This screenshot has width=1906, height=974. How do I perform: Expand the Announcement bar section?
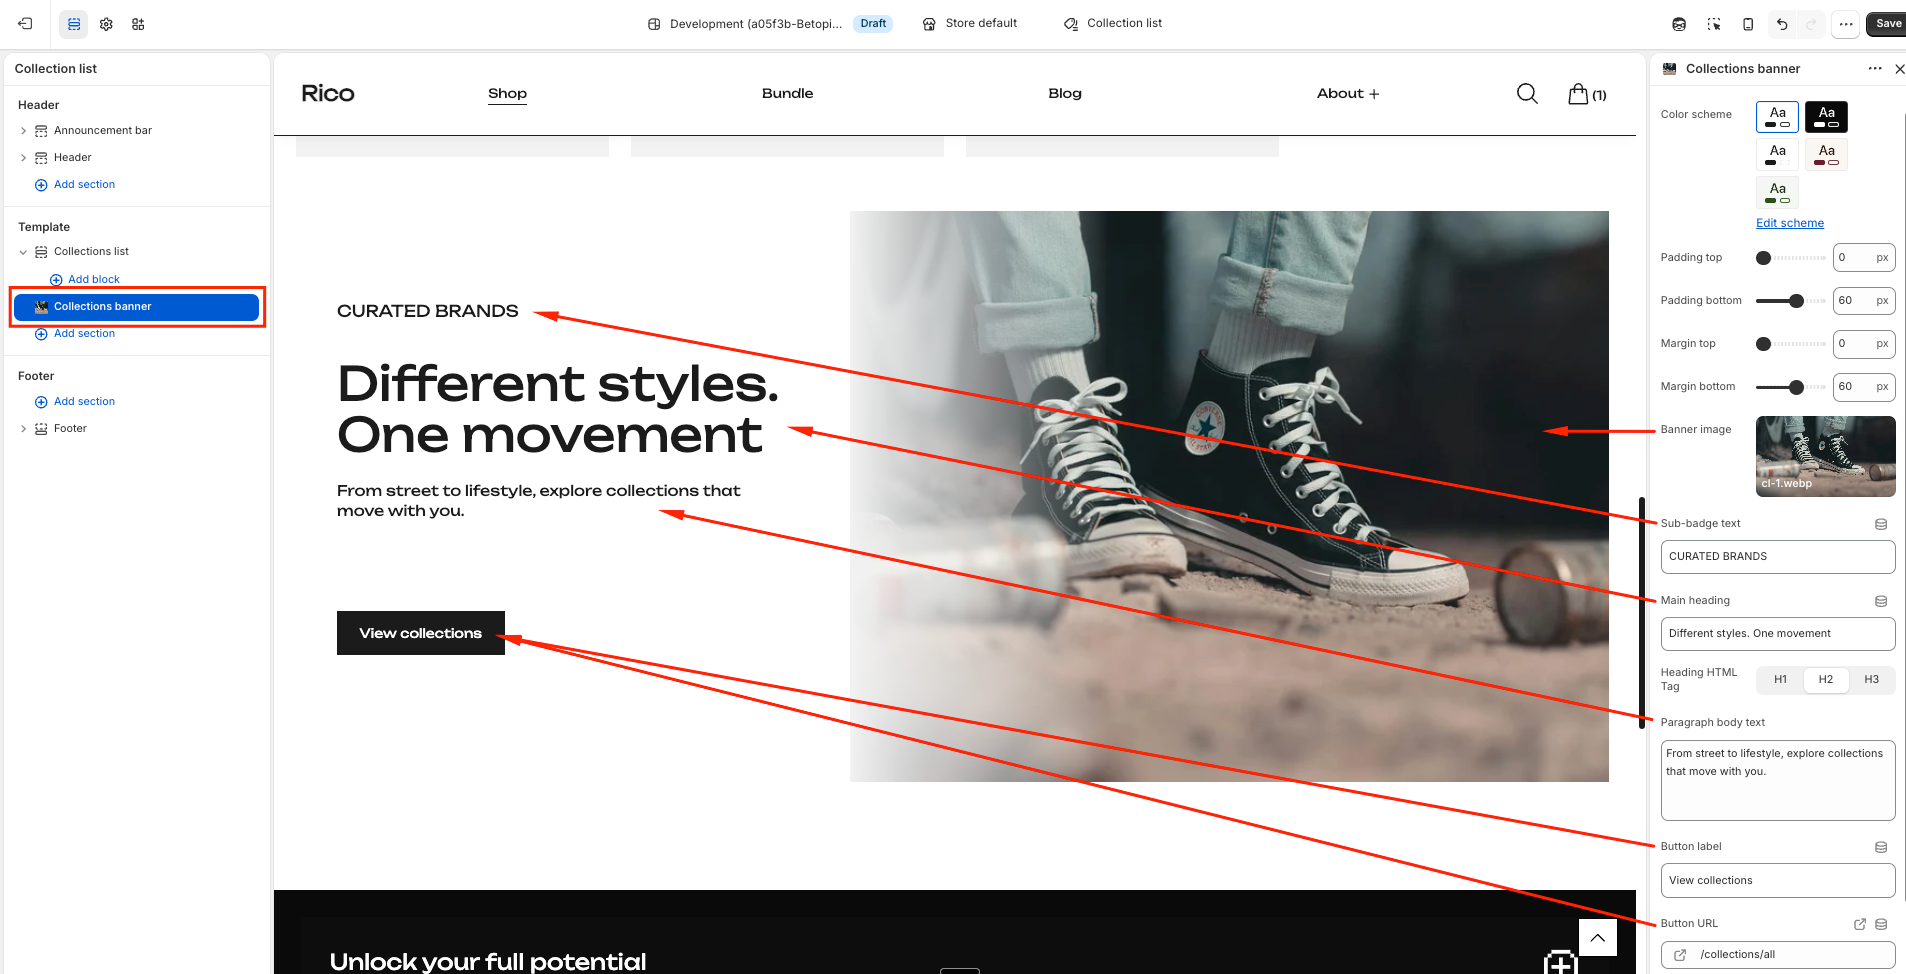pos(24,131)
